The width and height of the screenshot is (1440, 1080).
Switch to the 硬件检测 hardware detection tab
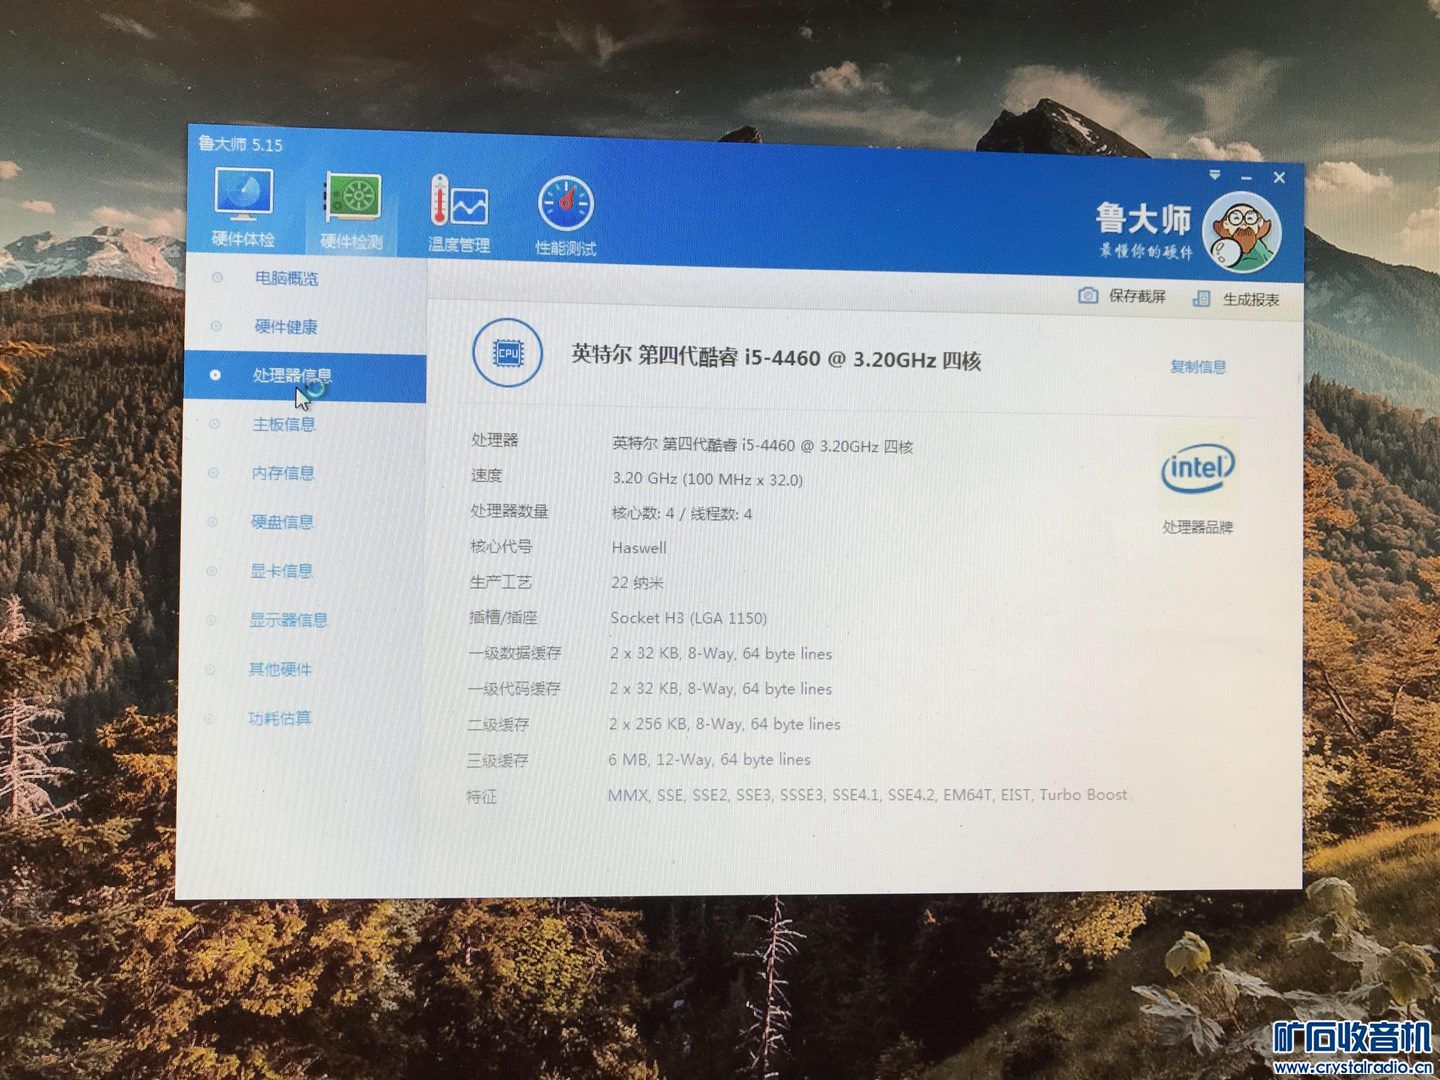[351, 211]
